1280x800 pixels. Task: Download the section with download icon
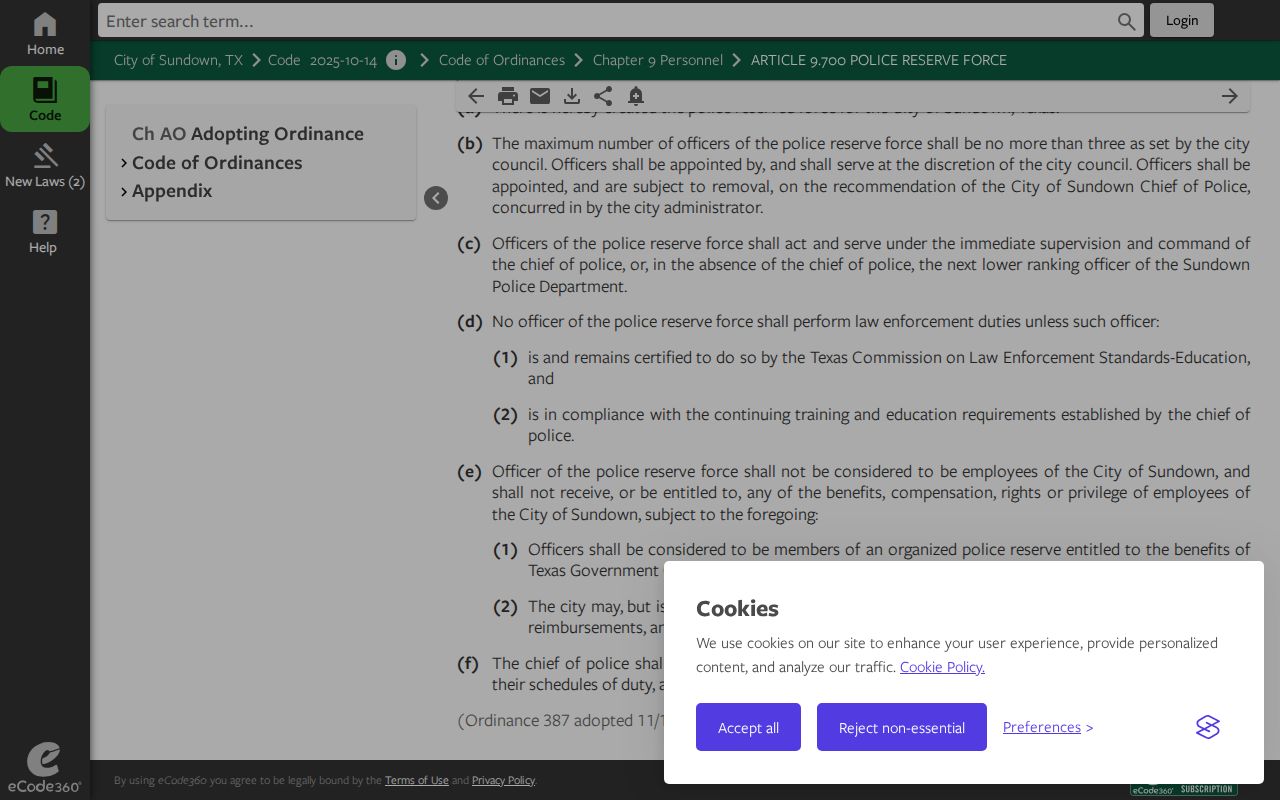(x=572, y=96)
